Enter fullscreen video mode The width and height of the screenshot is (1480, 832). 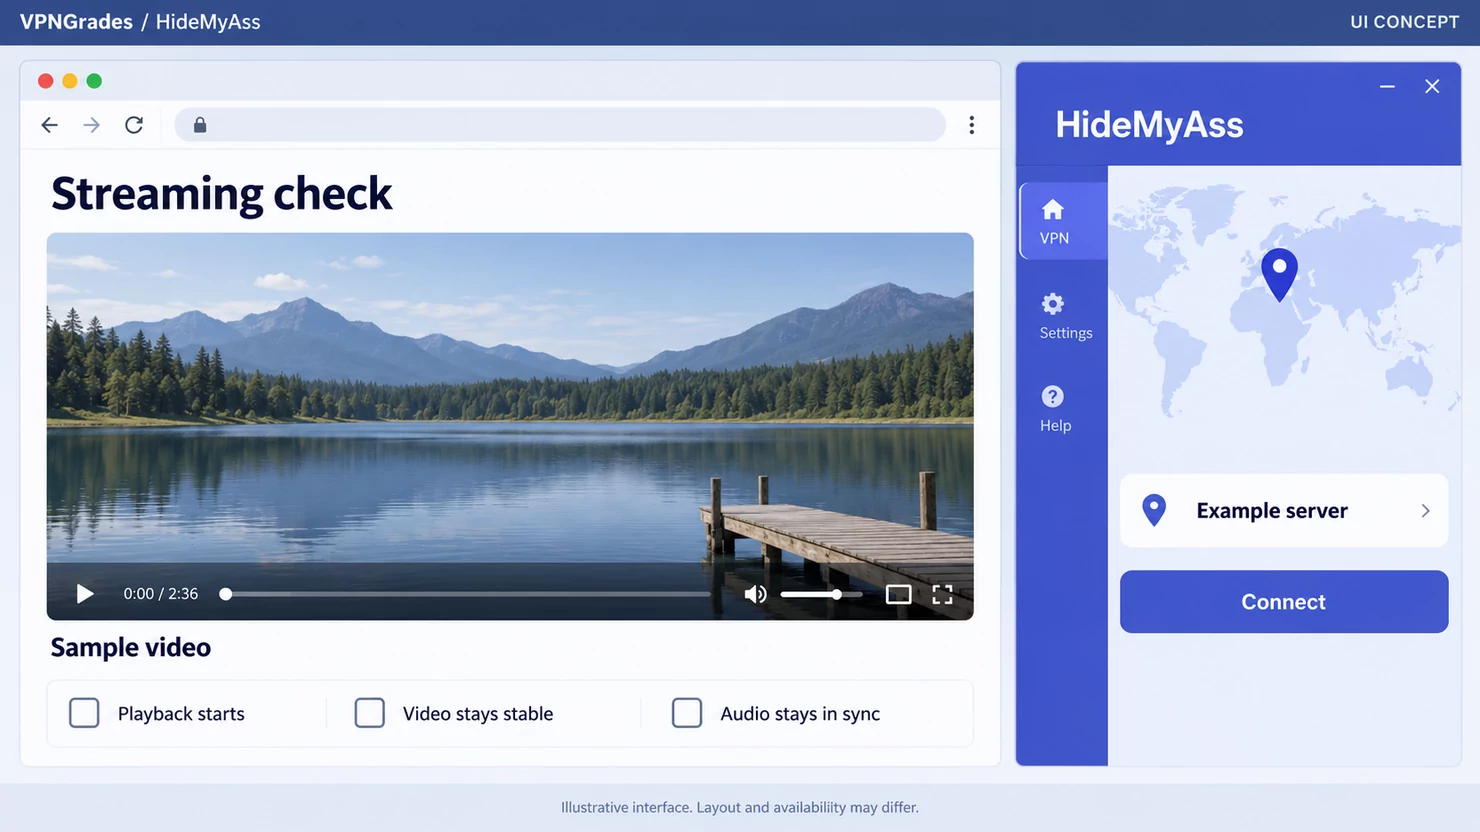tap(942, 594)
